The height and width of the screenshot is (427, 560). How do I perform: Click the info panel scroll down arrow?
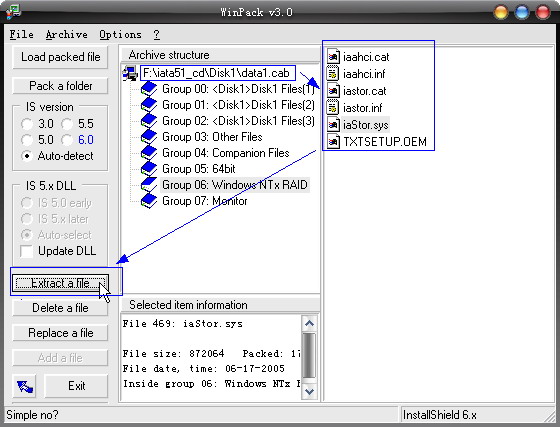(x=309, y=391)
